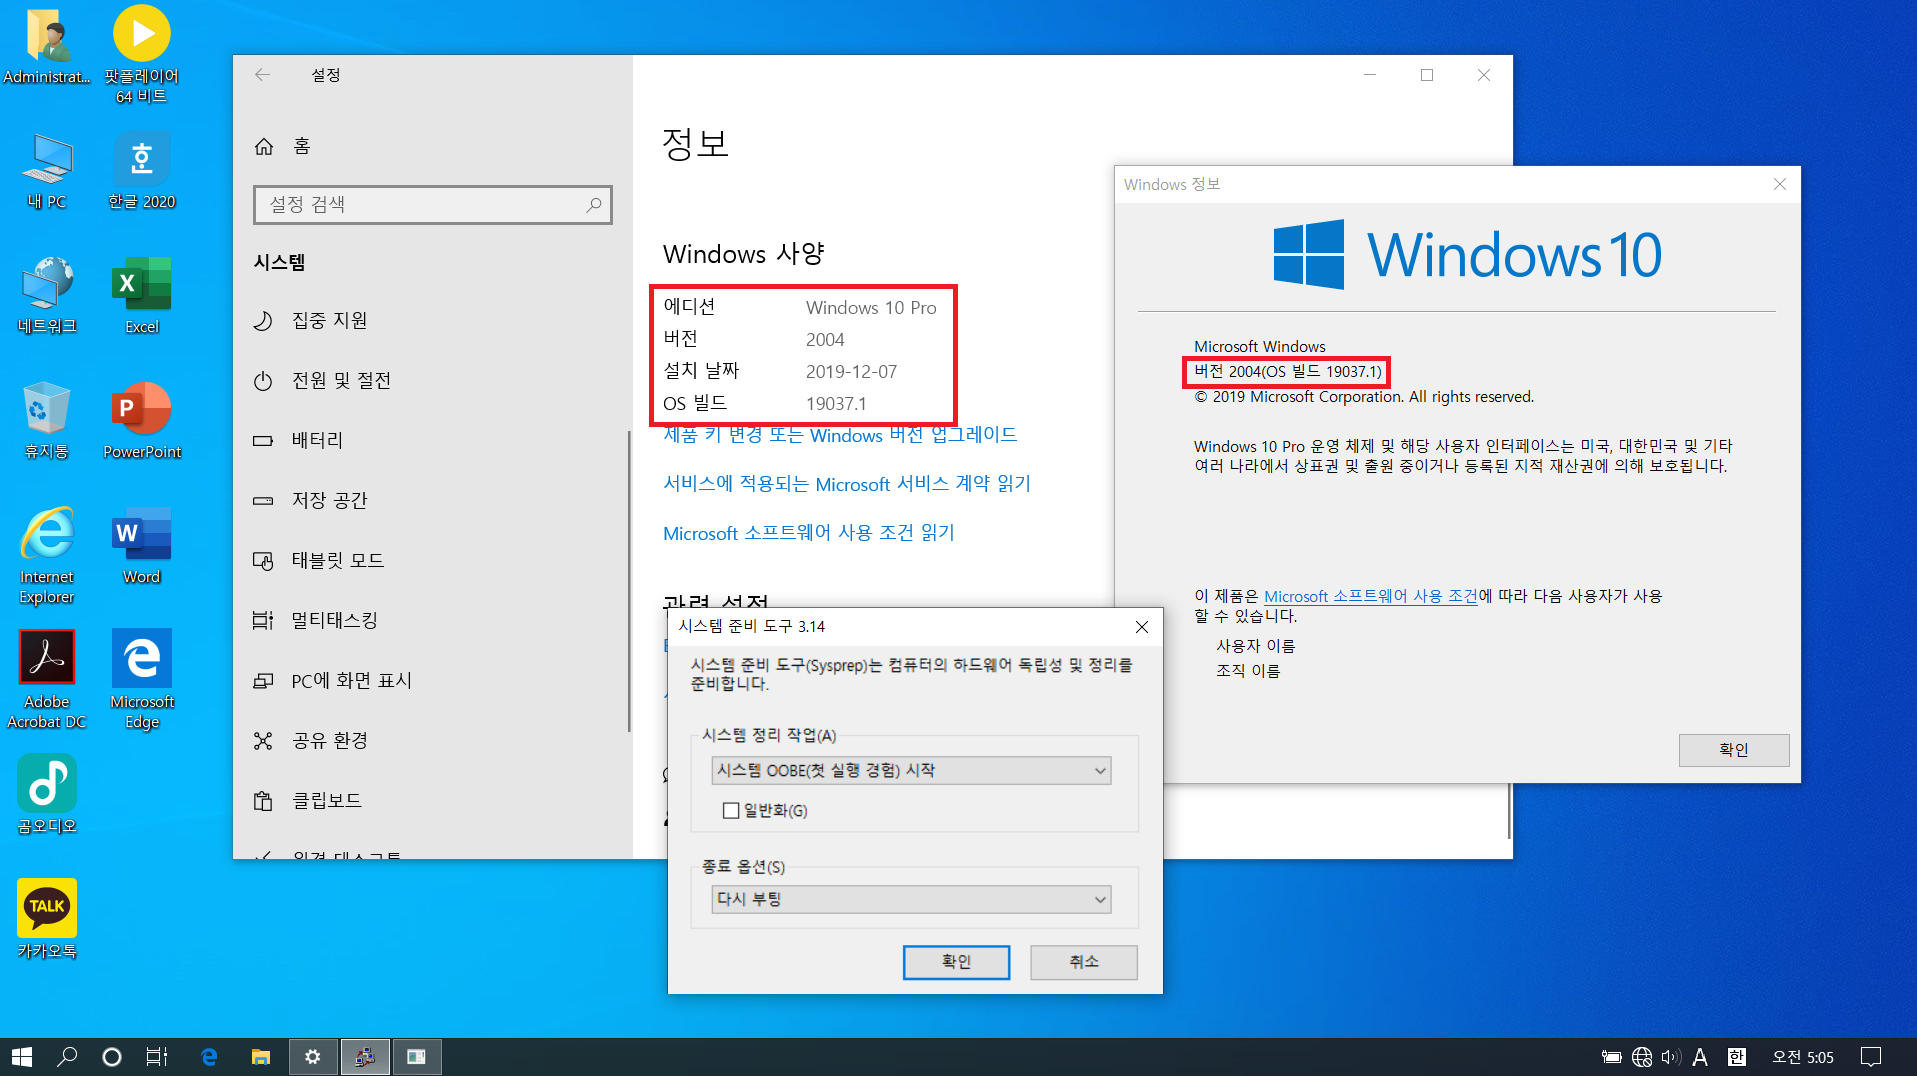Open 제품 키 변경 또는 Windows 버전 업그레이드 link

coord(840,435)
